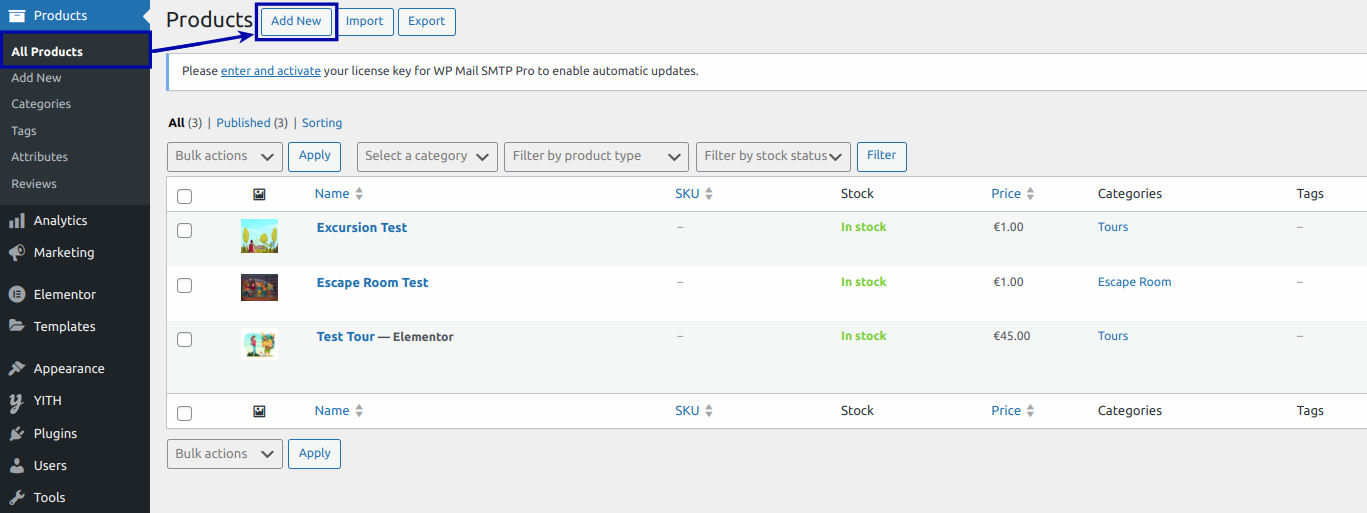Click the Tools wrench icon

17,498
